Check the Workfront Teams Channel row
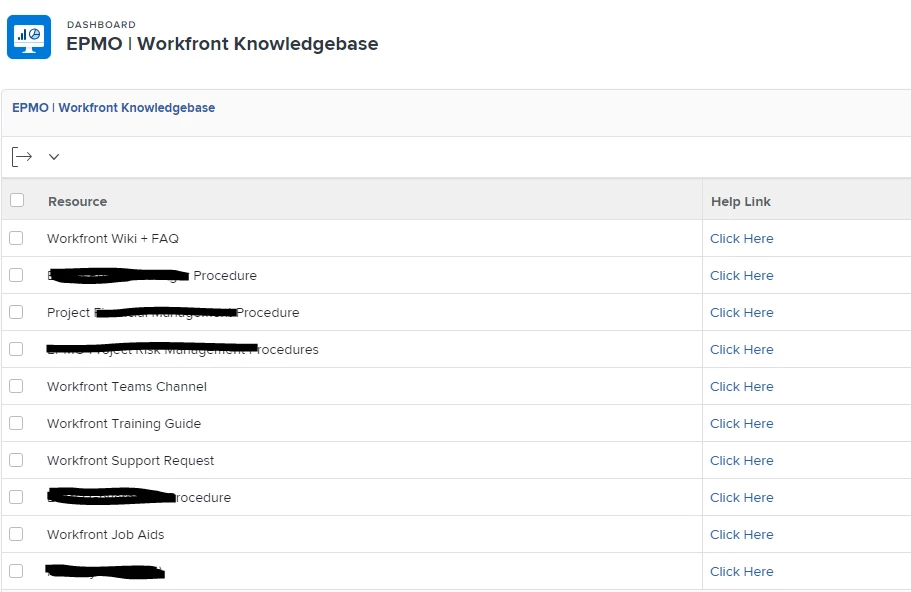The height and width of the screenshot is (592, 911). pyautogui.click(x=16, y=386)
